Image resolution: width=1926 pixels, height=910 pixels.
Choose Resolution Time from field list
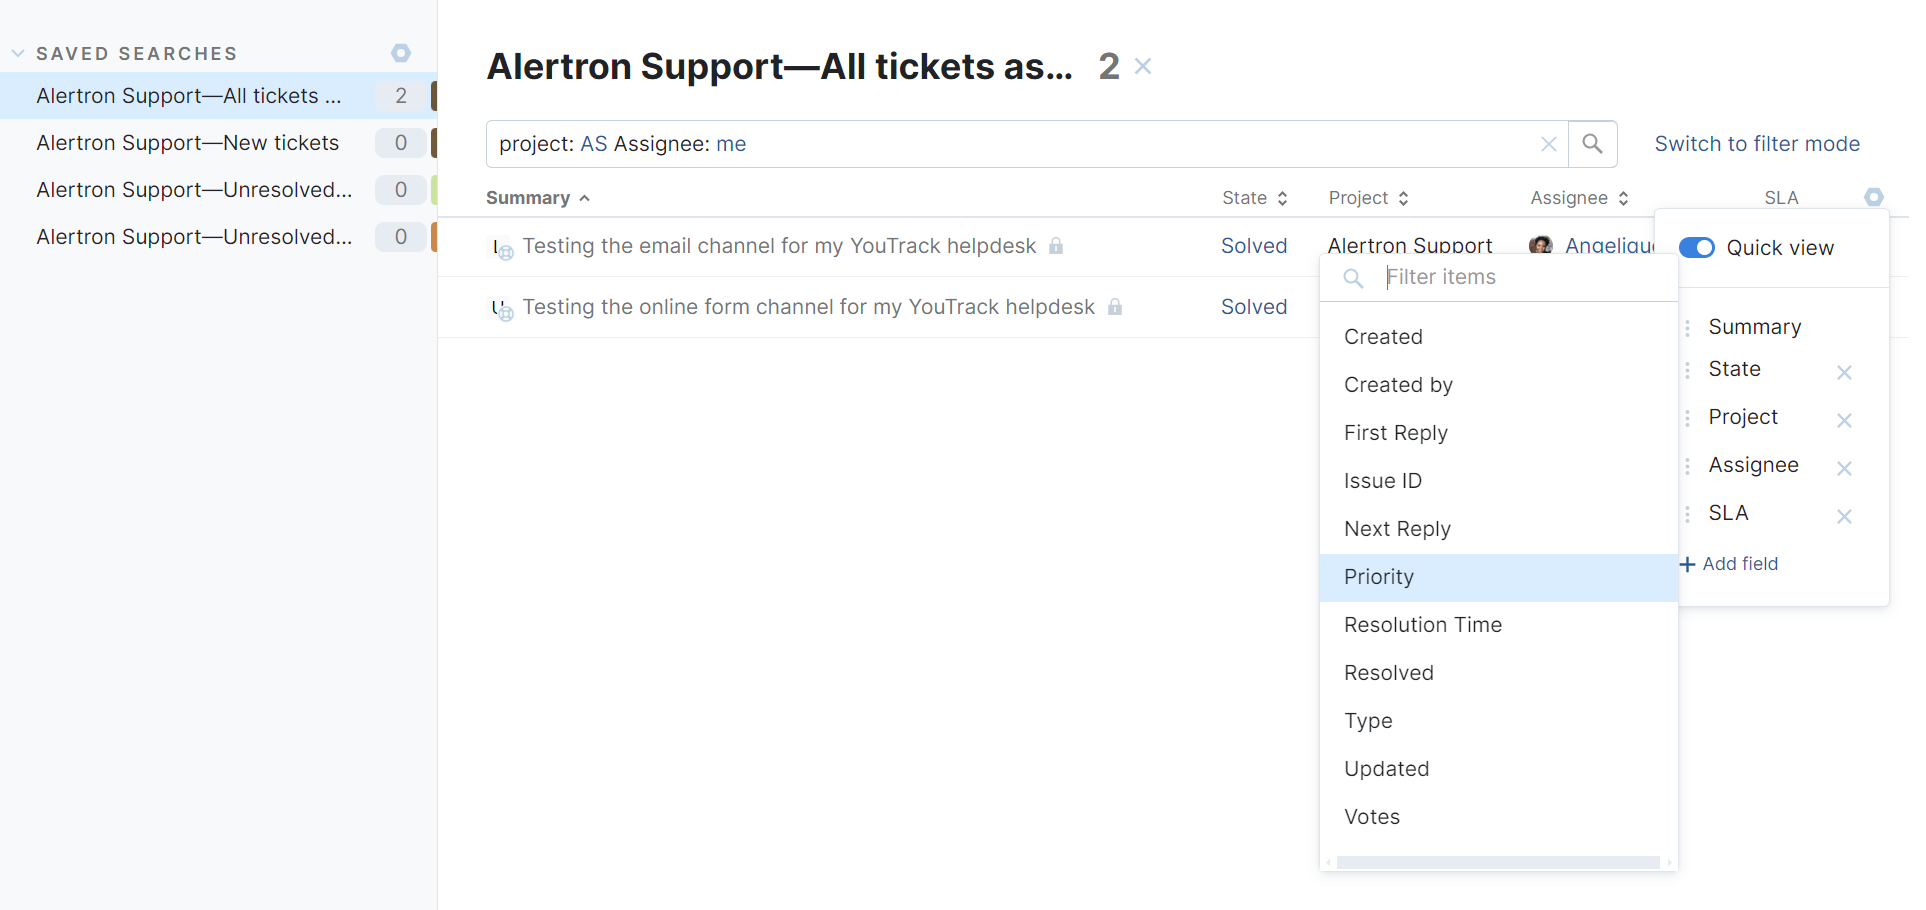(x=1498, y=625)
